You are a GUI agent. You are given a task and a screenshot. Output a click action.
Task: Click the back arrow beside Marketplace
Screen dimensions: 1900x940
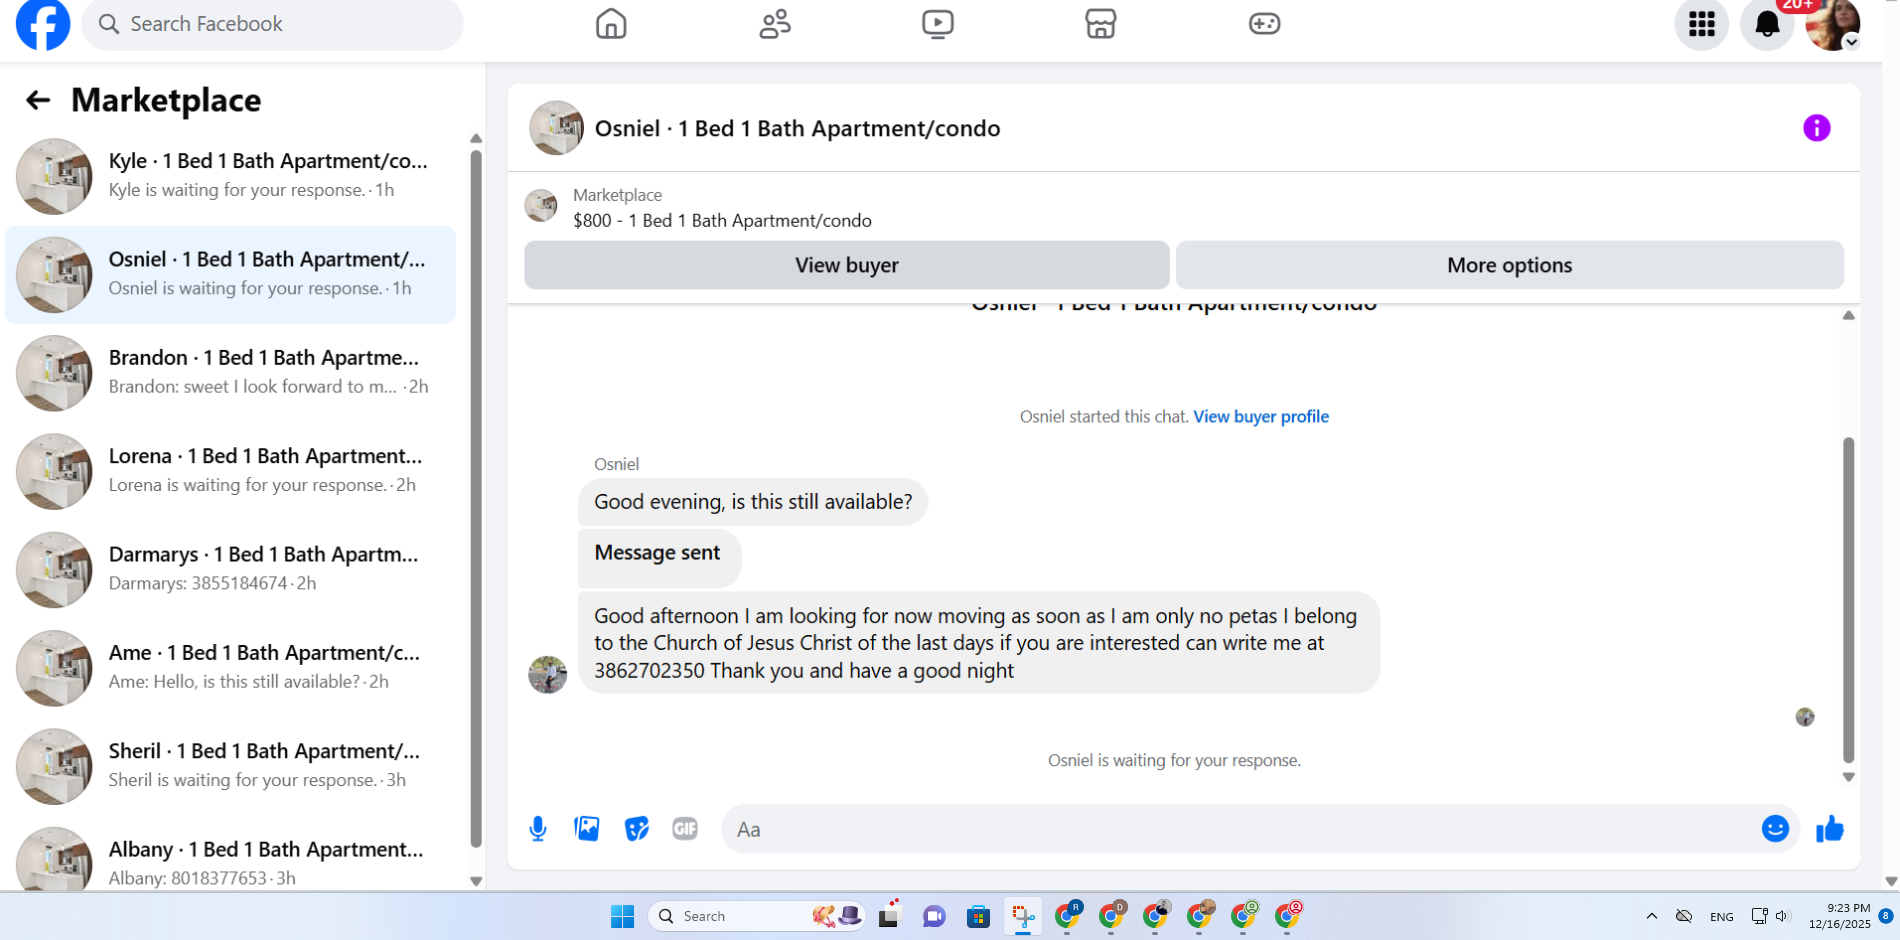[38, 100]
